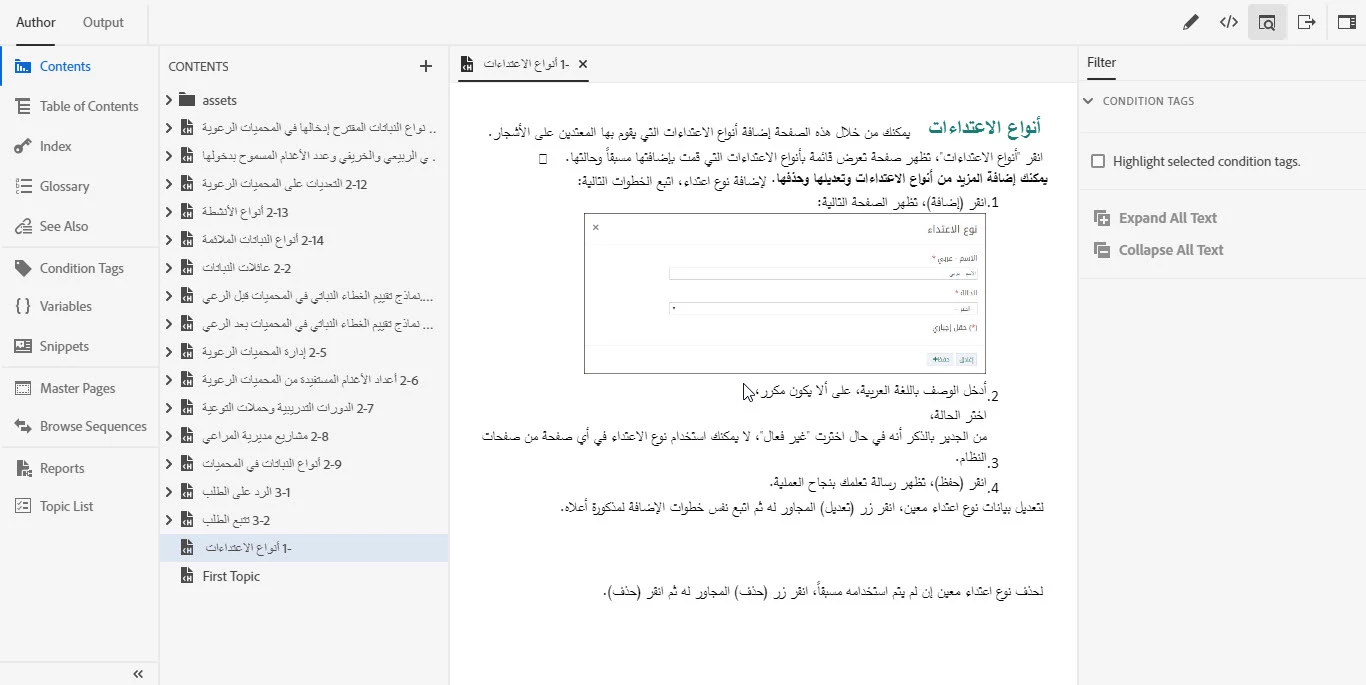Add new item with plus icon in Contents
The height and width of the screenshot is (685, 1366).
[426, 66]
